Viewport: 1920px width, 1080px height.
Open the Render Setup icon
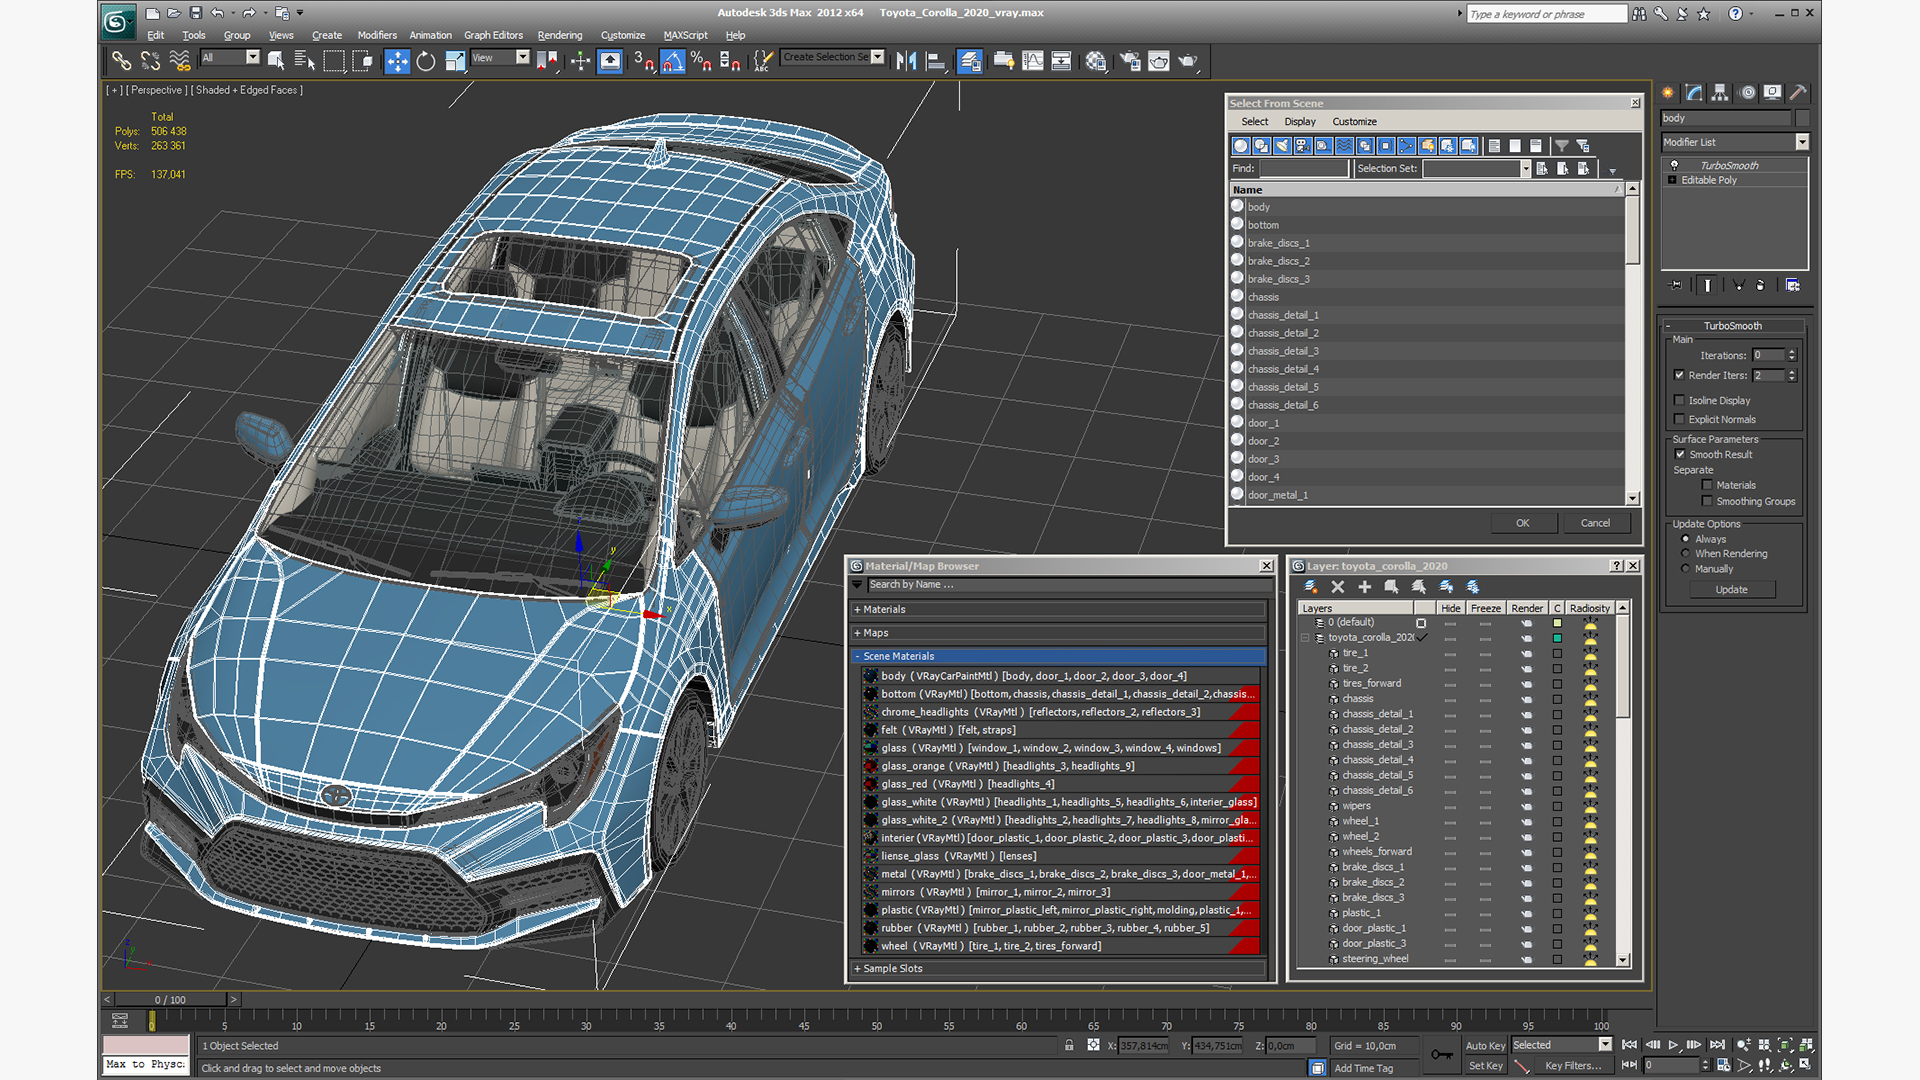tap(1130, 61)
